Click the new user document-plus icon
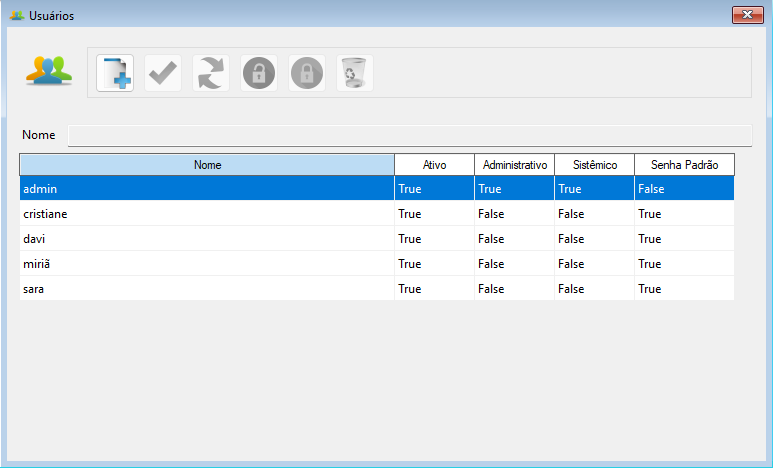The image size is (773, 468). 115,73
